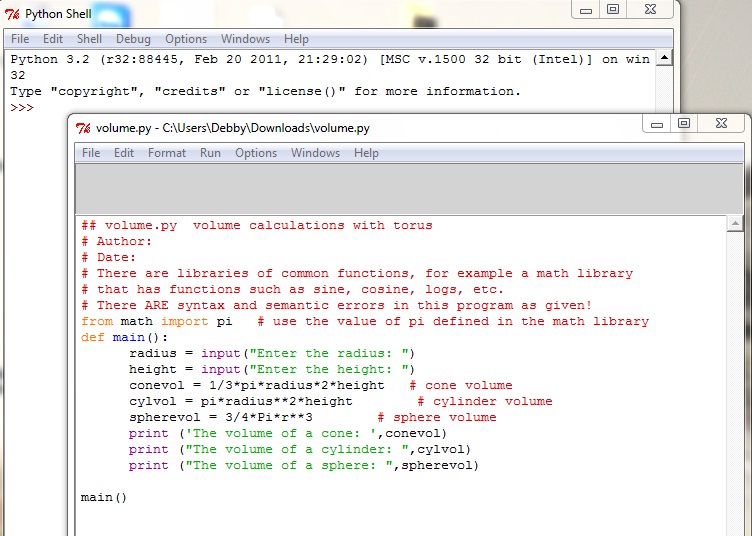The width and height of the screenshot is (752, 536).
Task: Minimize the volume.py editor window
Action: tap(657, 124)
